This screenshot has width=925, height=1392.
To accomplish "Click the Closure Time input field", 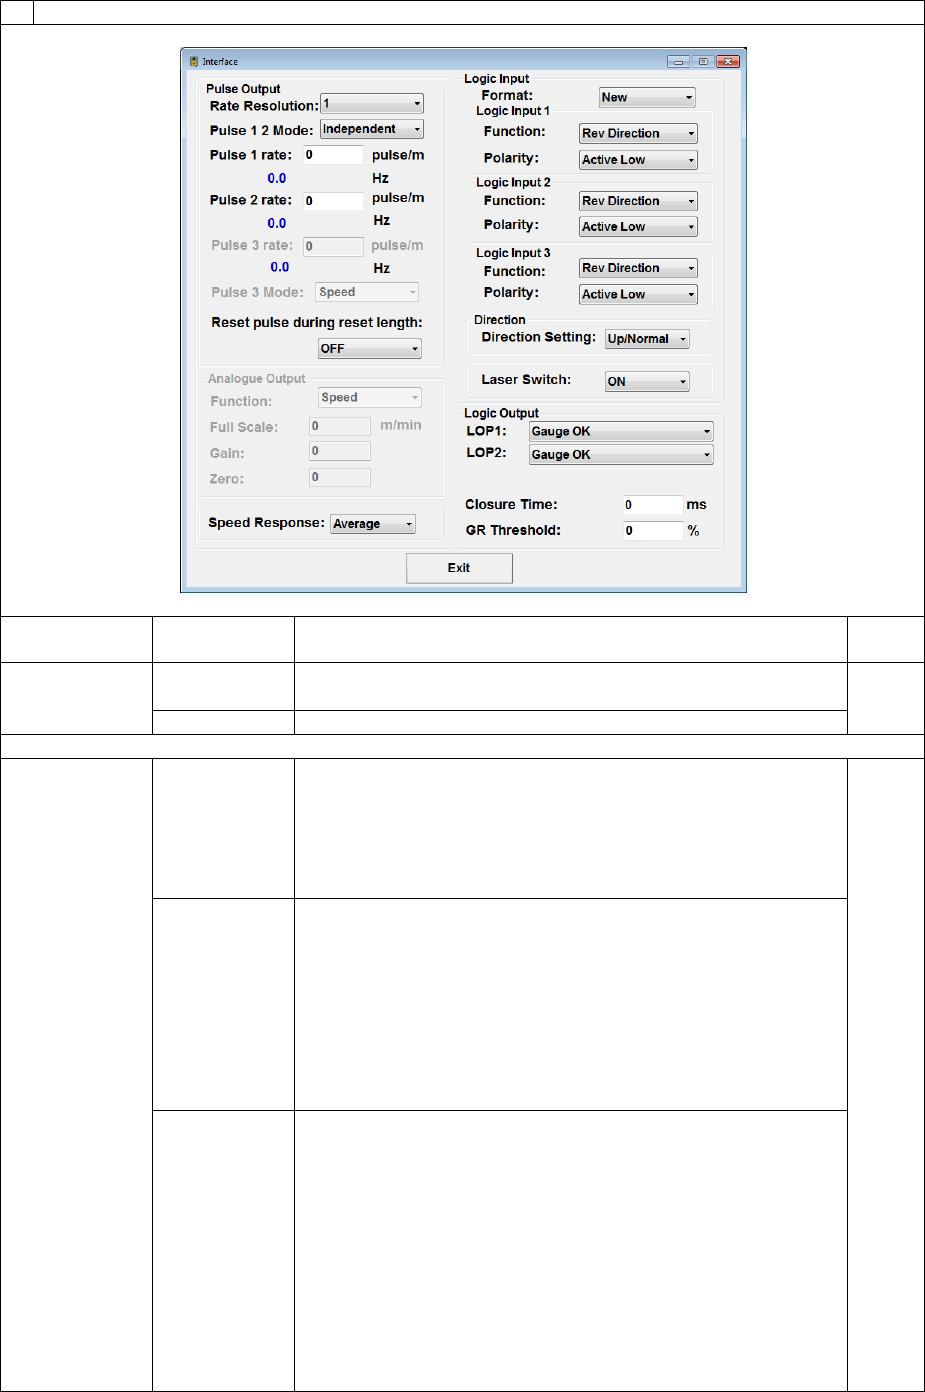I will point(652,505).
